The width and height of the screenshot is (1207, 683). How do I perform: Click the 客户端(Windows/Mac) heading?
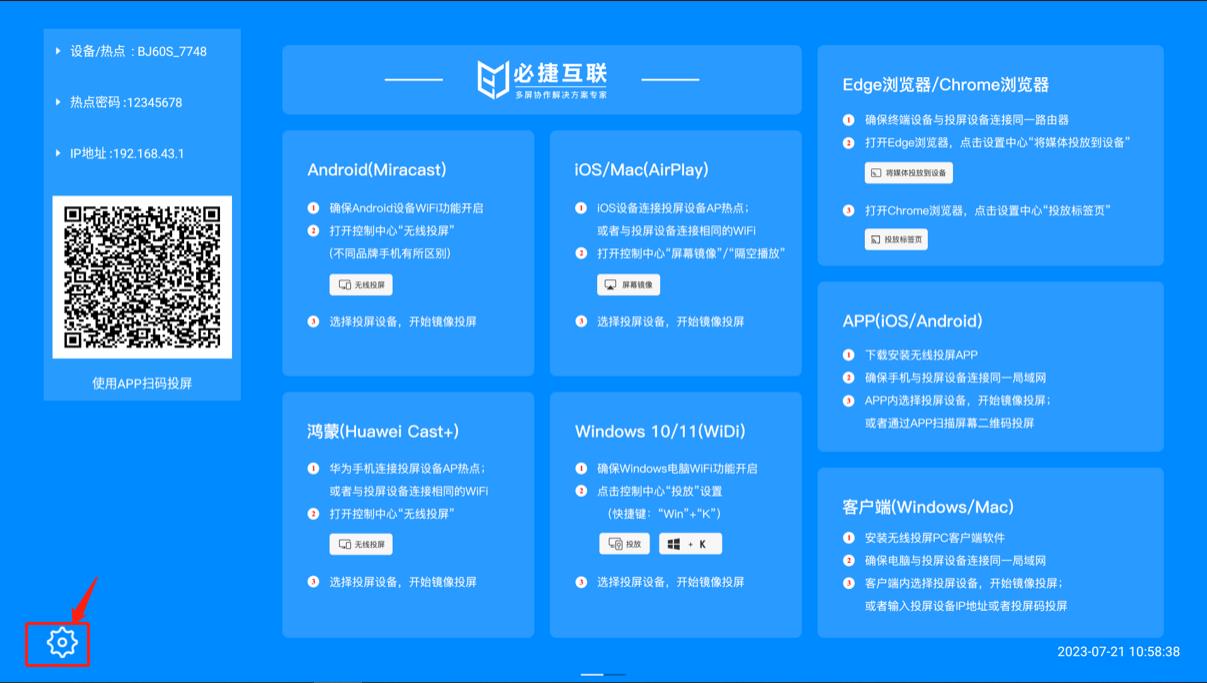928,507
